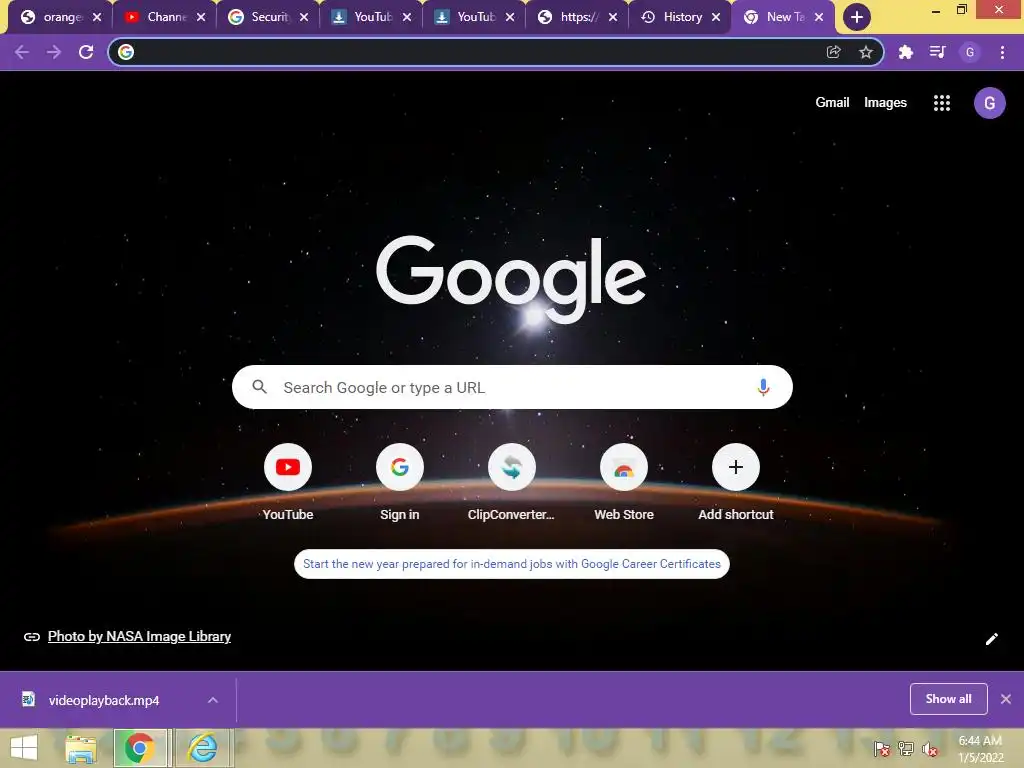Switch to the Security tab

[x=266, y=17]
